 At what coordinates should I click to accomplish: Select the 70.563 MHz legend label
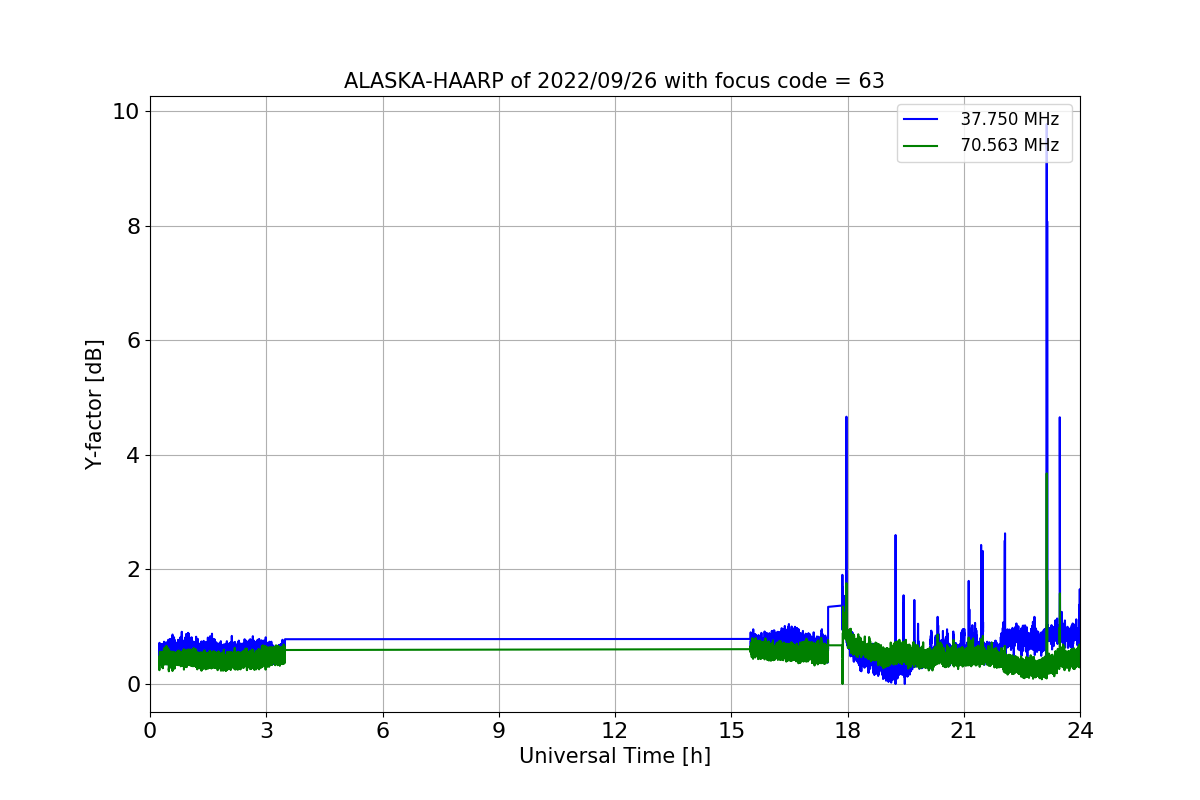[1009, 145]
